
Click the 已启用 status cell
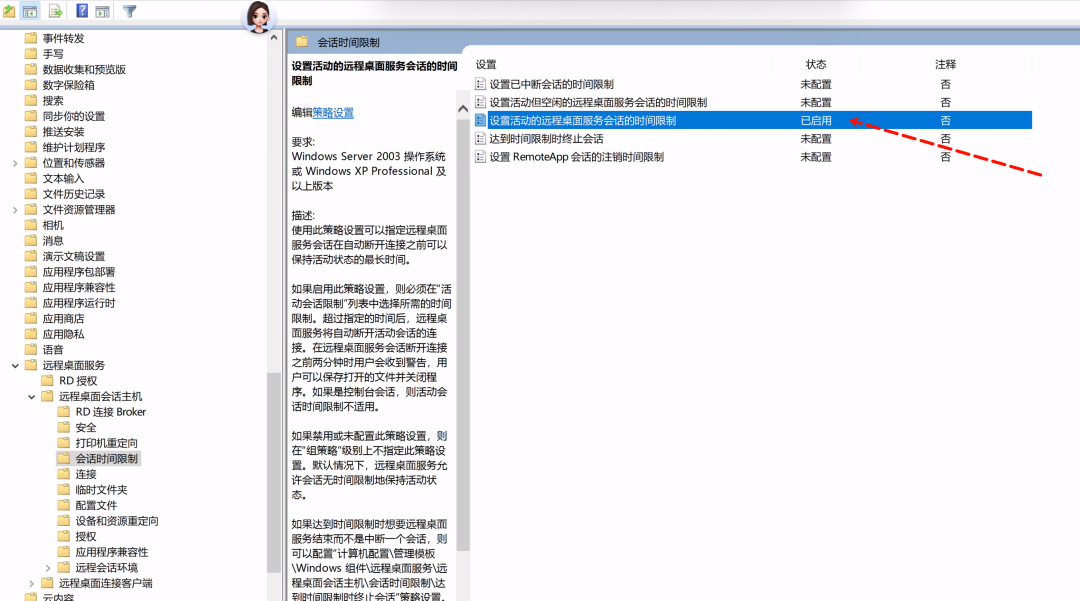816,120
